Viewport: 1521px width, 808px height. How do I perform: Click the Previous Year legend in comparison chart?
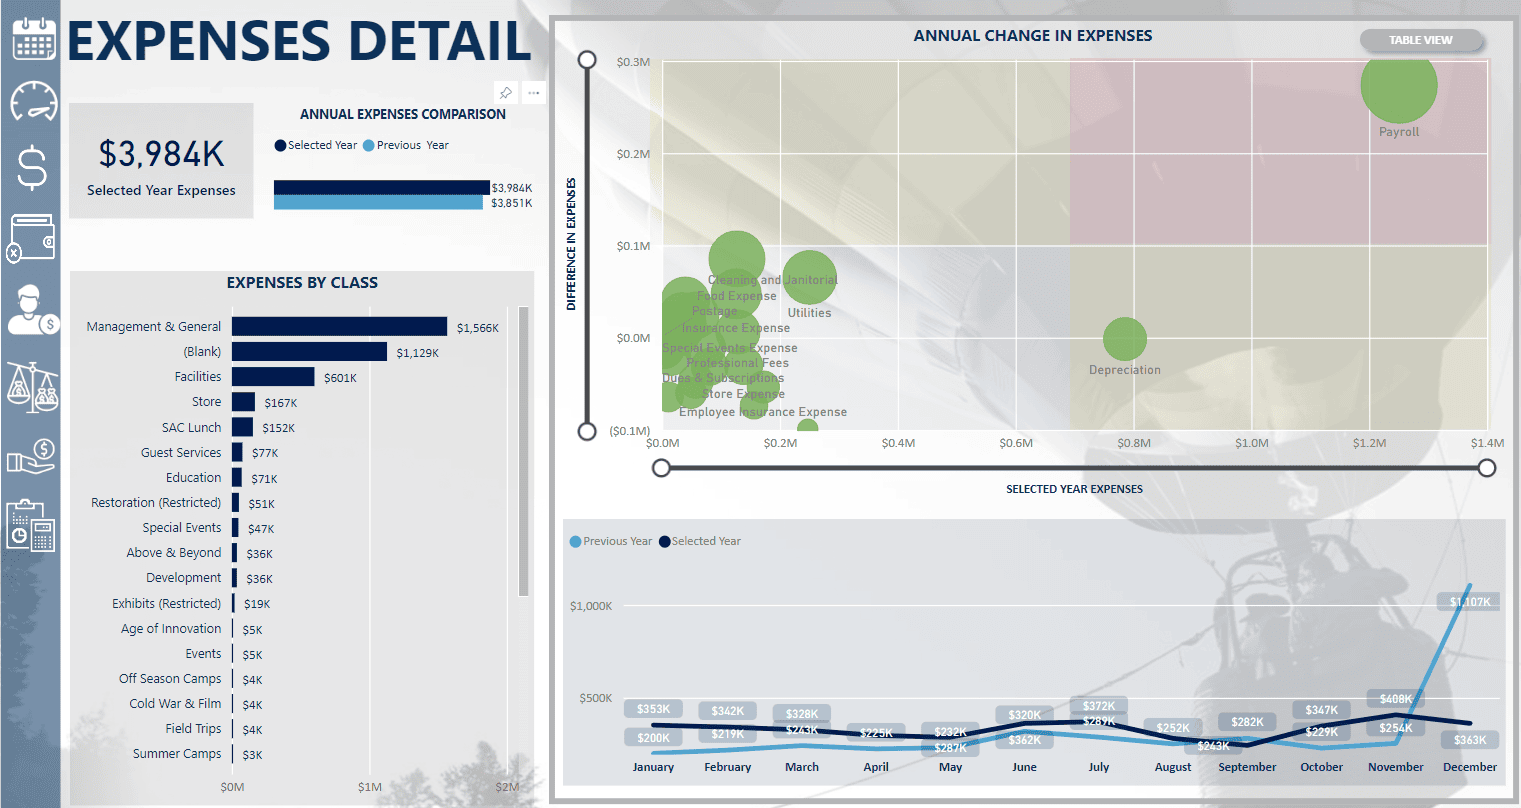(406, 145)
